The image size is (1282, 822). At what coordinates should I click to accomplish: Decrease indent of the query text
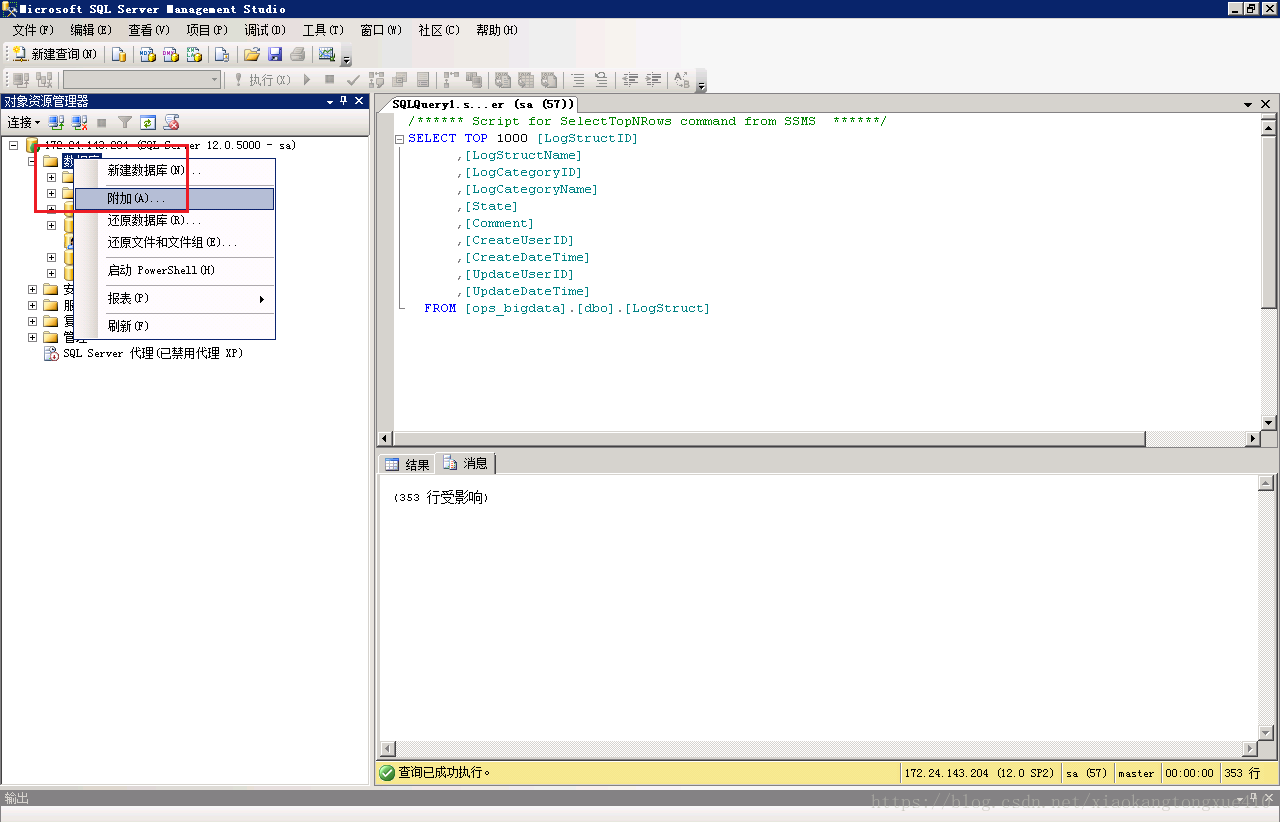630,79
